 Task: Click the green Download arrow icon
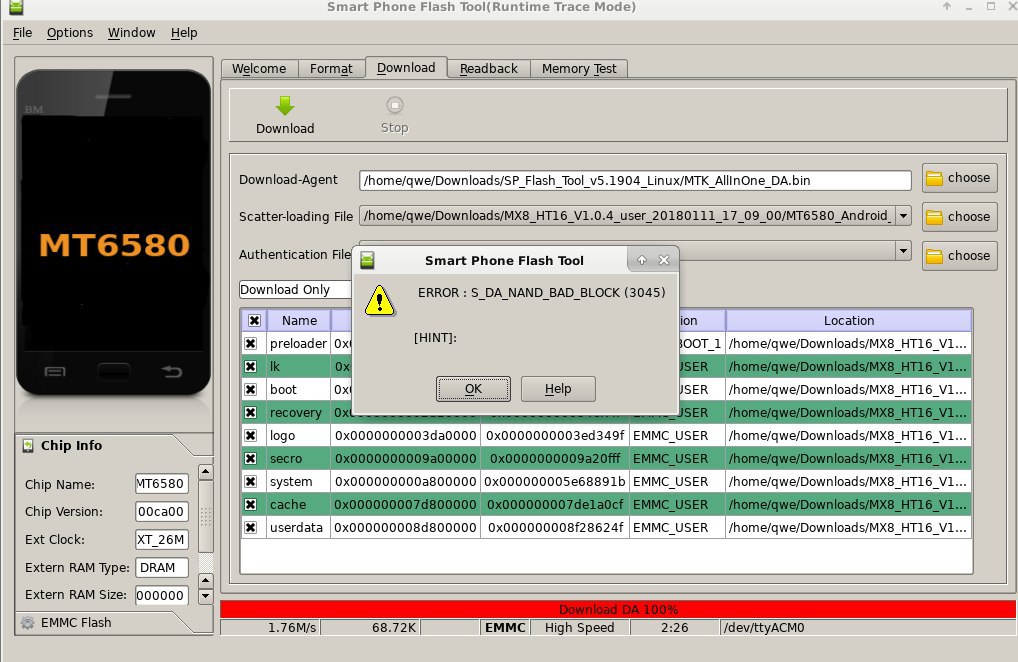coord(284,105)
